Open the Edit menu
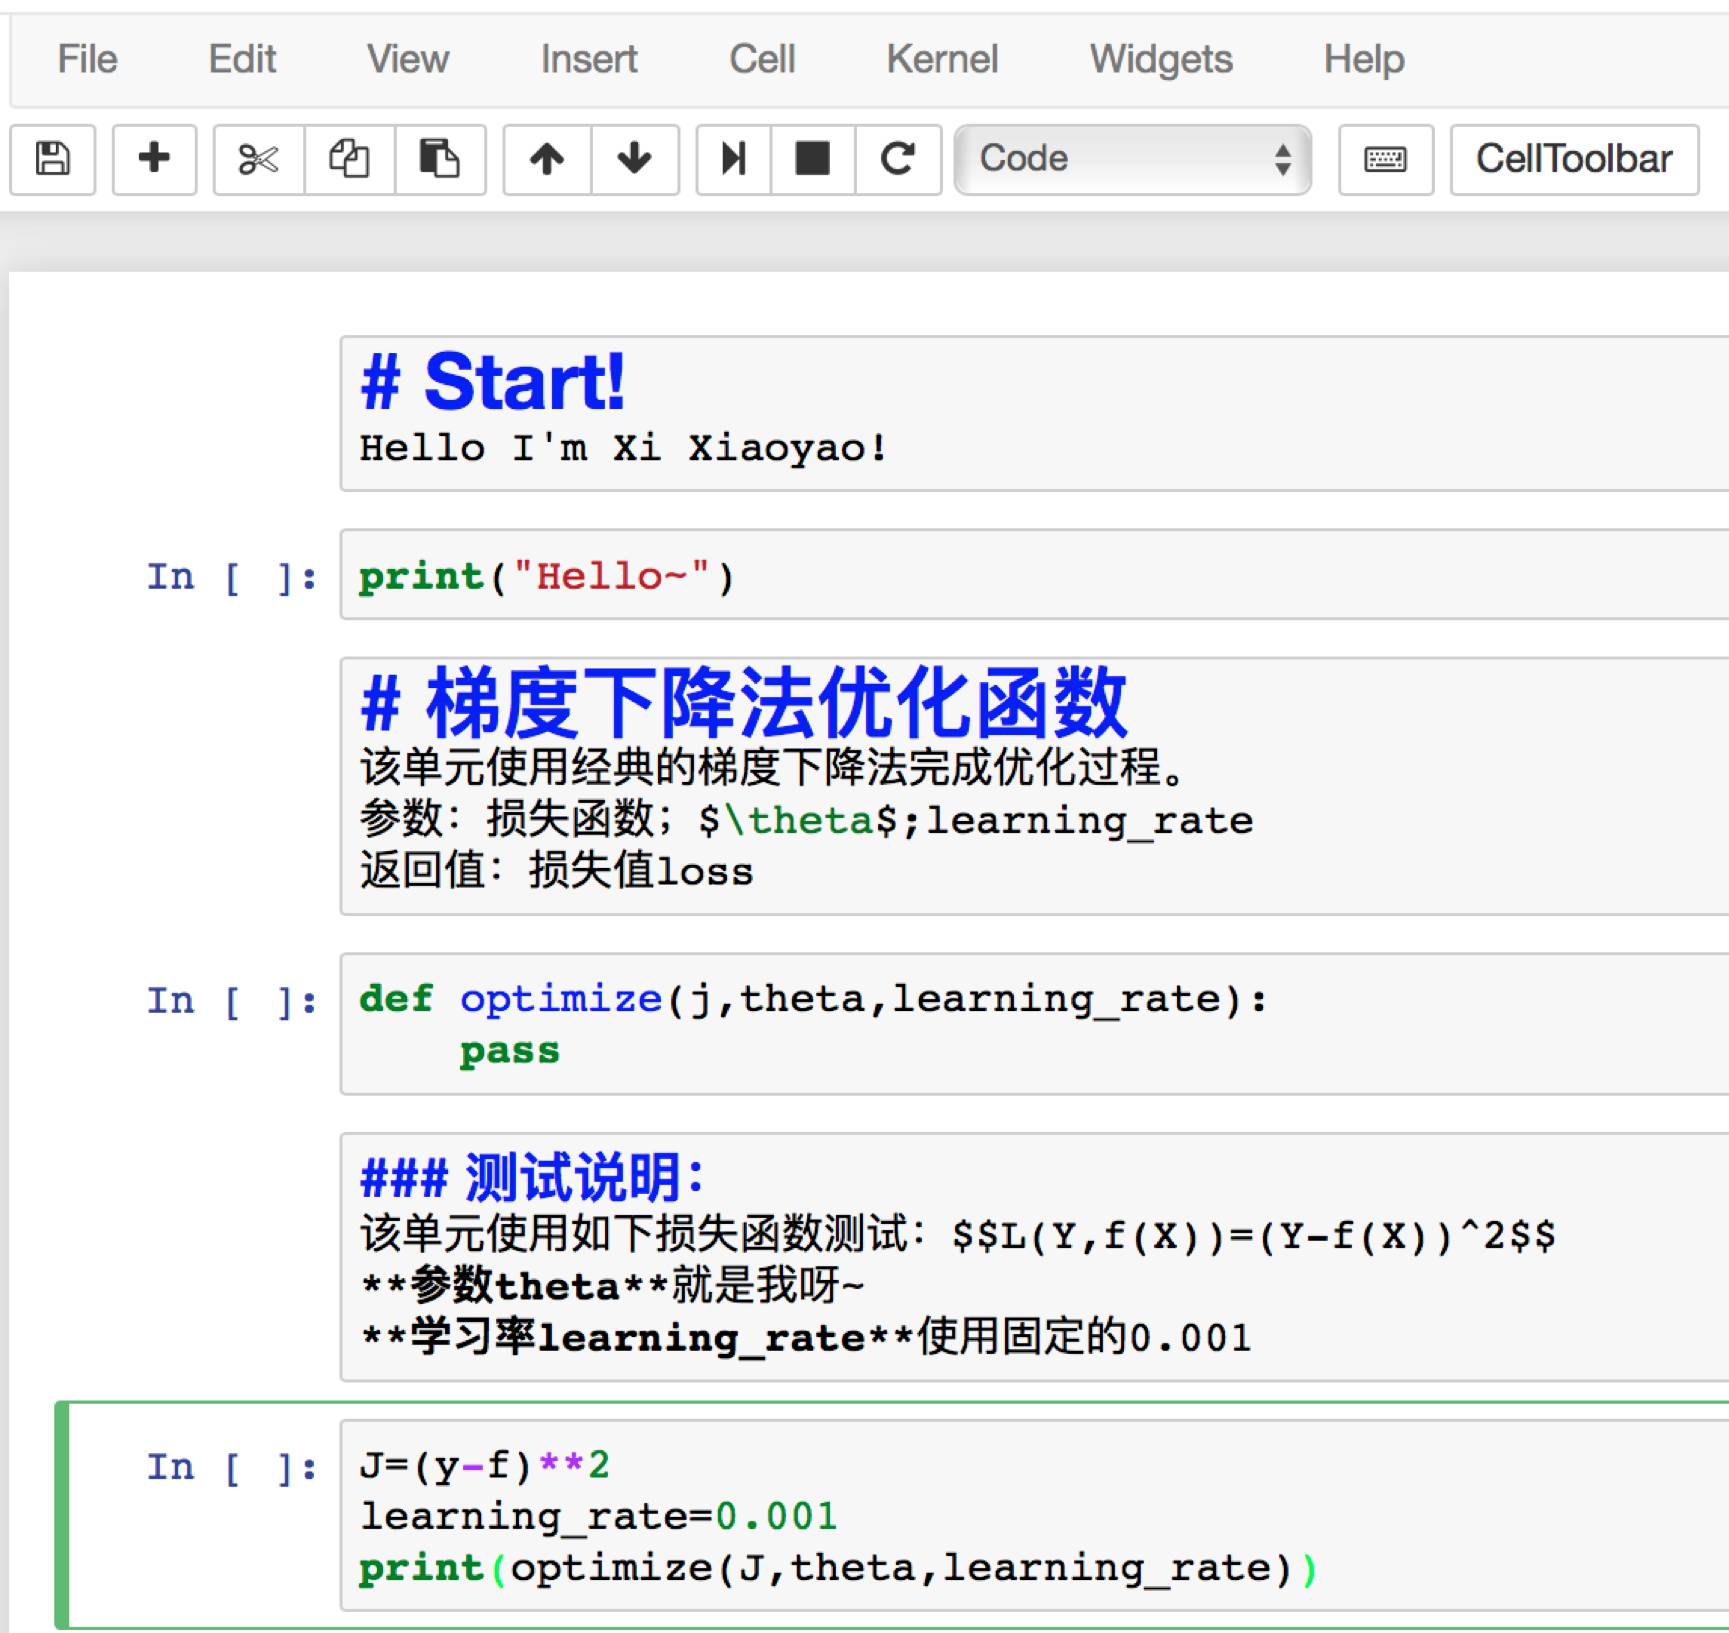The width and height of the screenshot is (1729, 1633). click(x=242, y=59)
